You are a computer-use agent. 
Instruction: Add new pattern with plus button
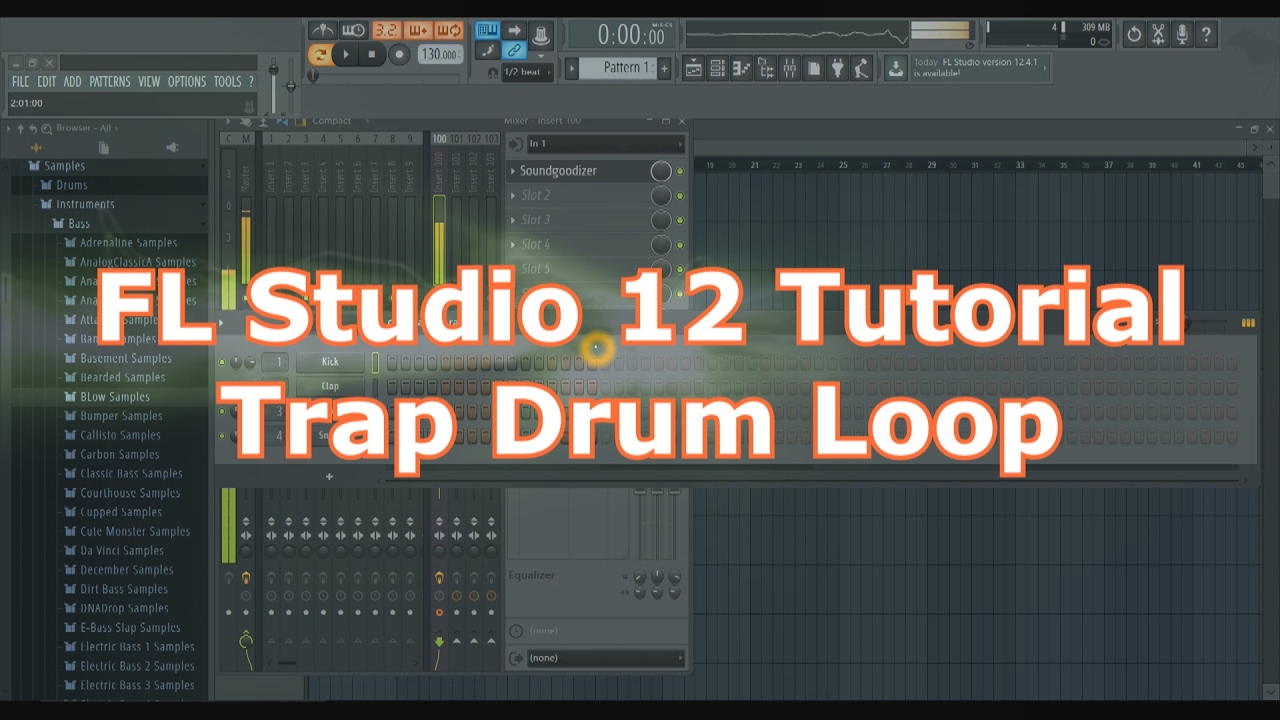pos(663,68)
